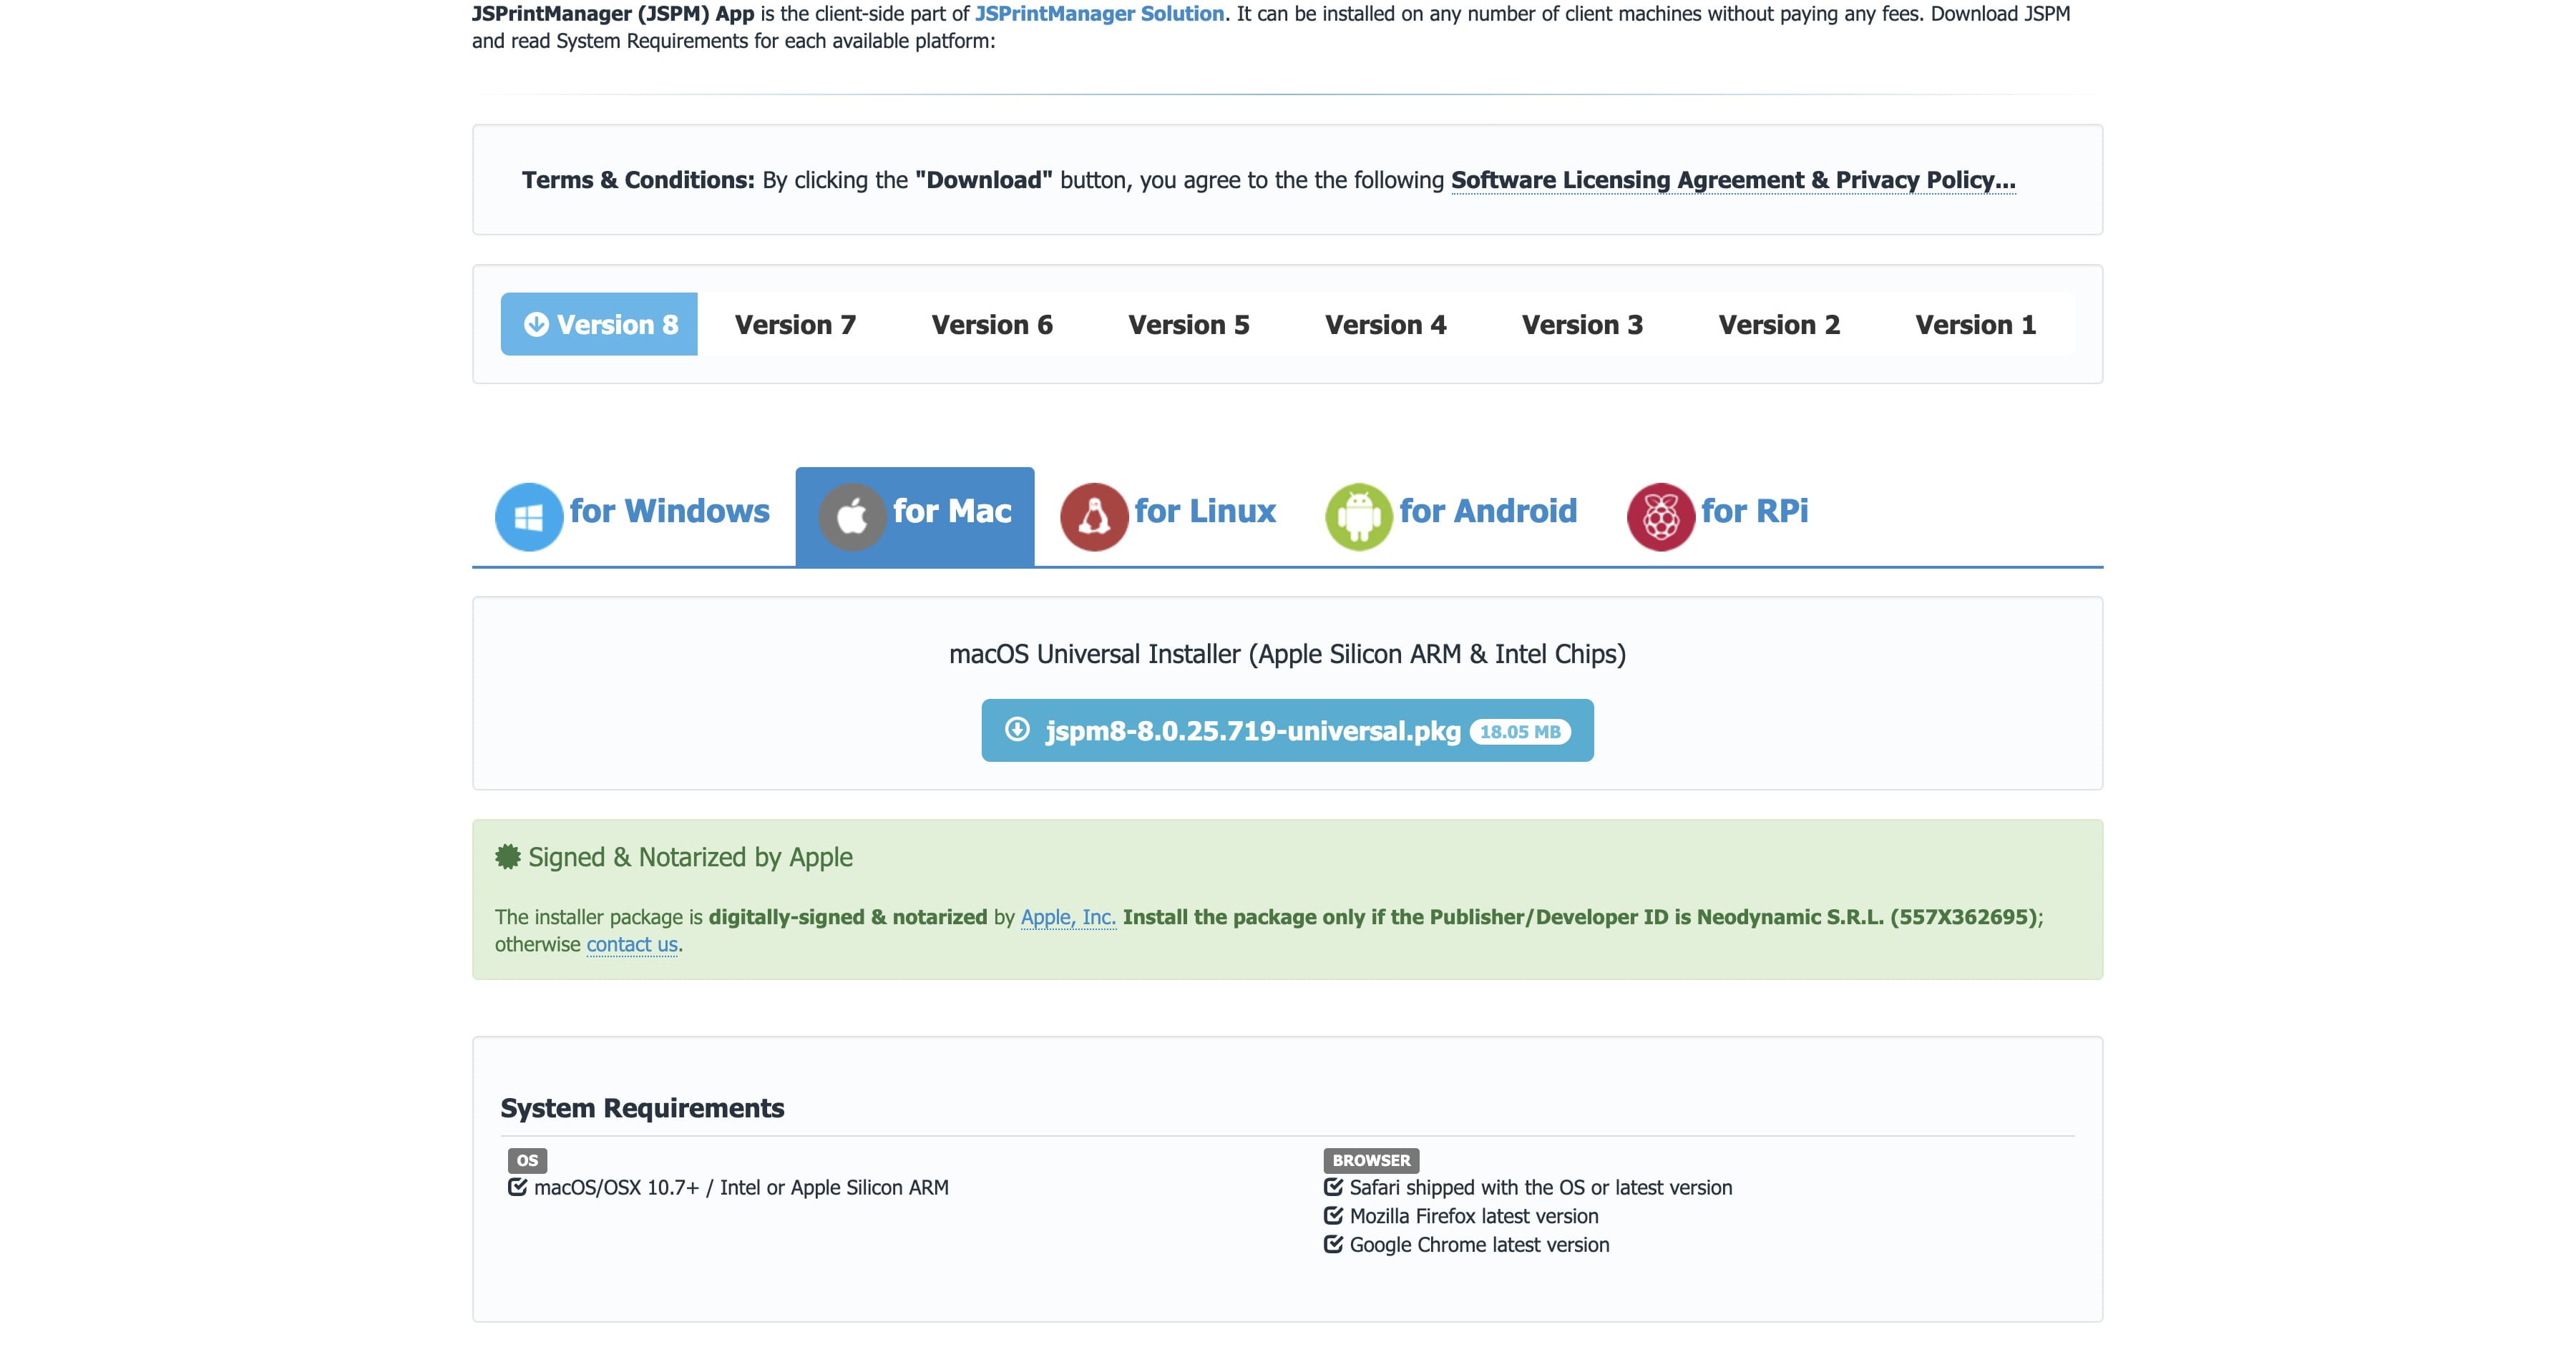
Task: Switch to the Version 6 tab
Action: coord(992,324)
